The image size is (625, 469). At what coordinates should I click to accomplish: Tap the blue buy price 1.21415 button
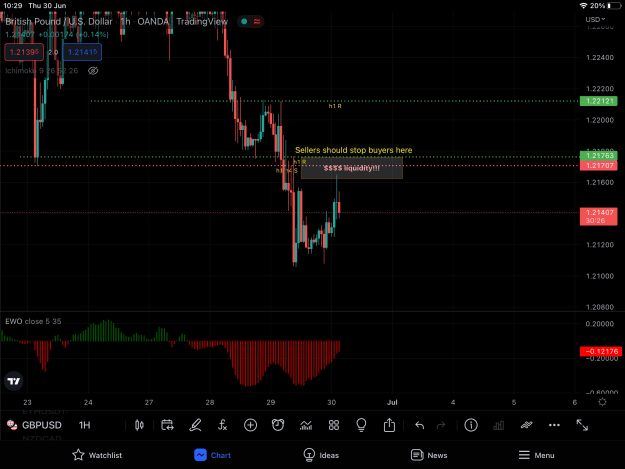[x=82, y=52]
